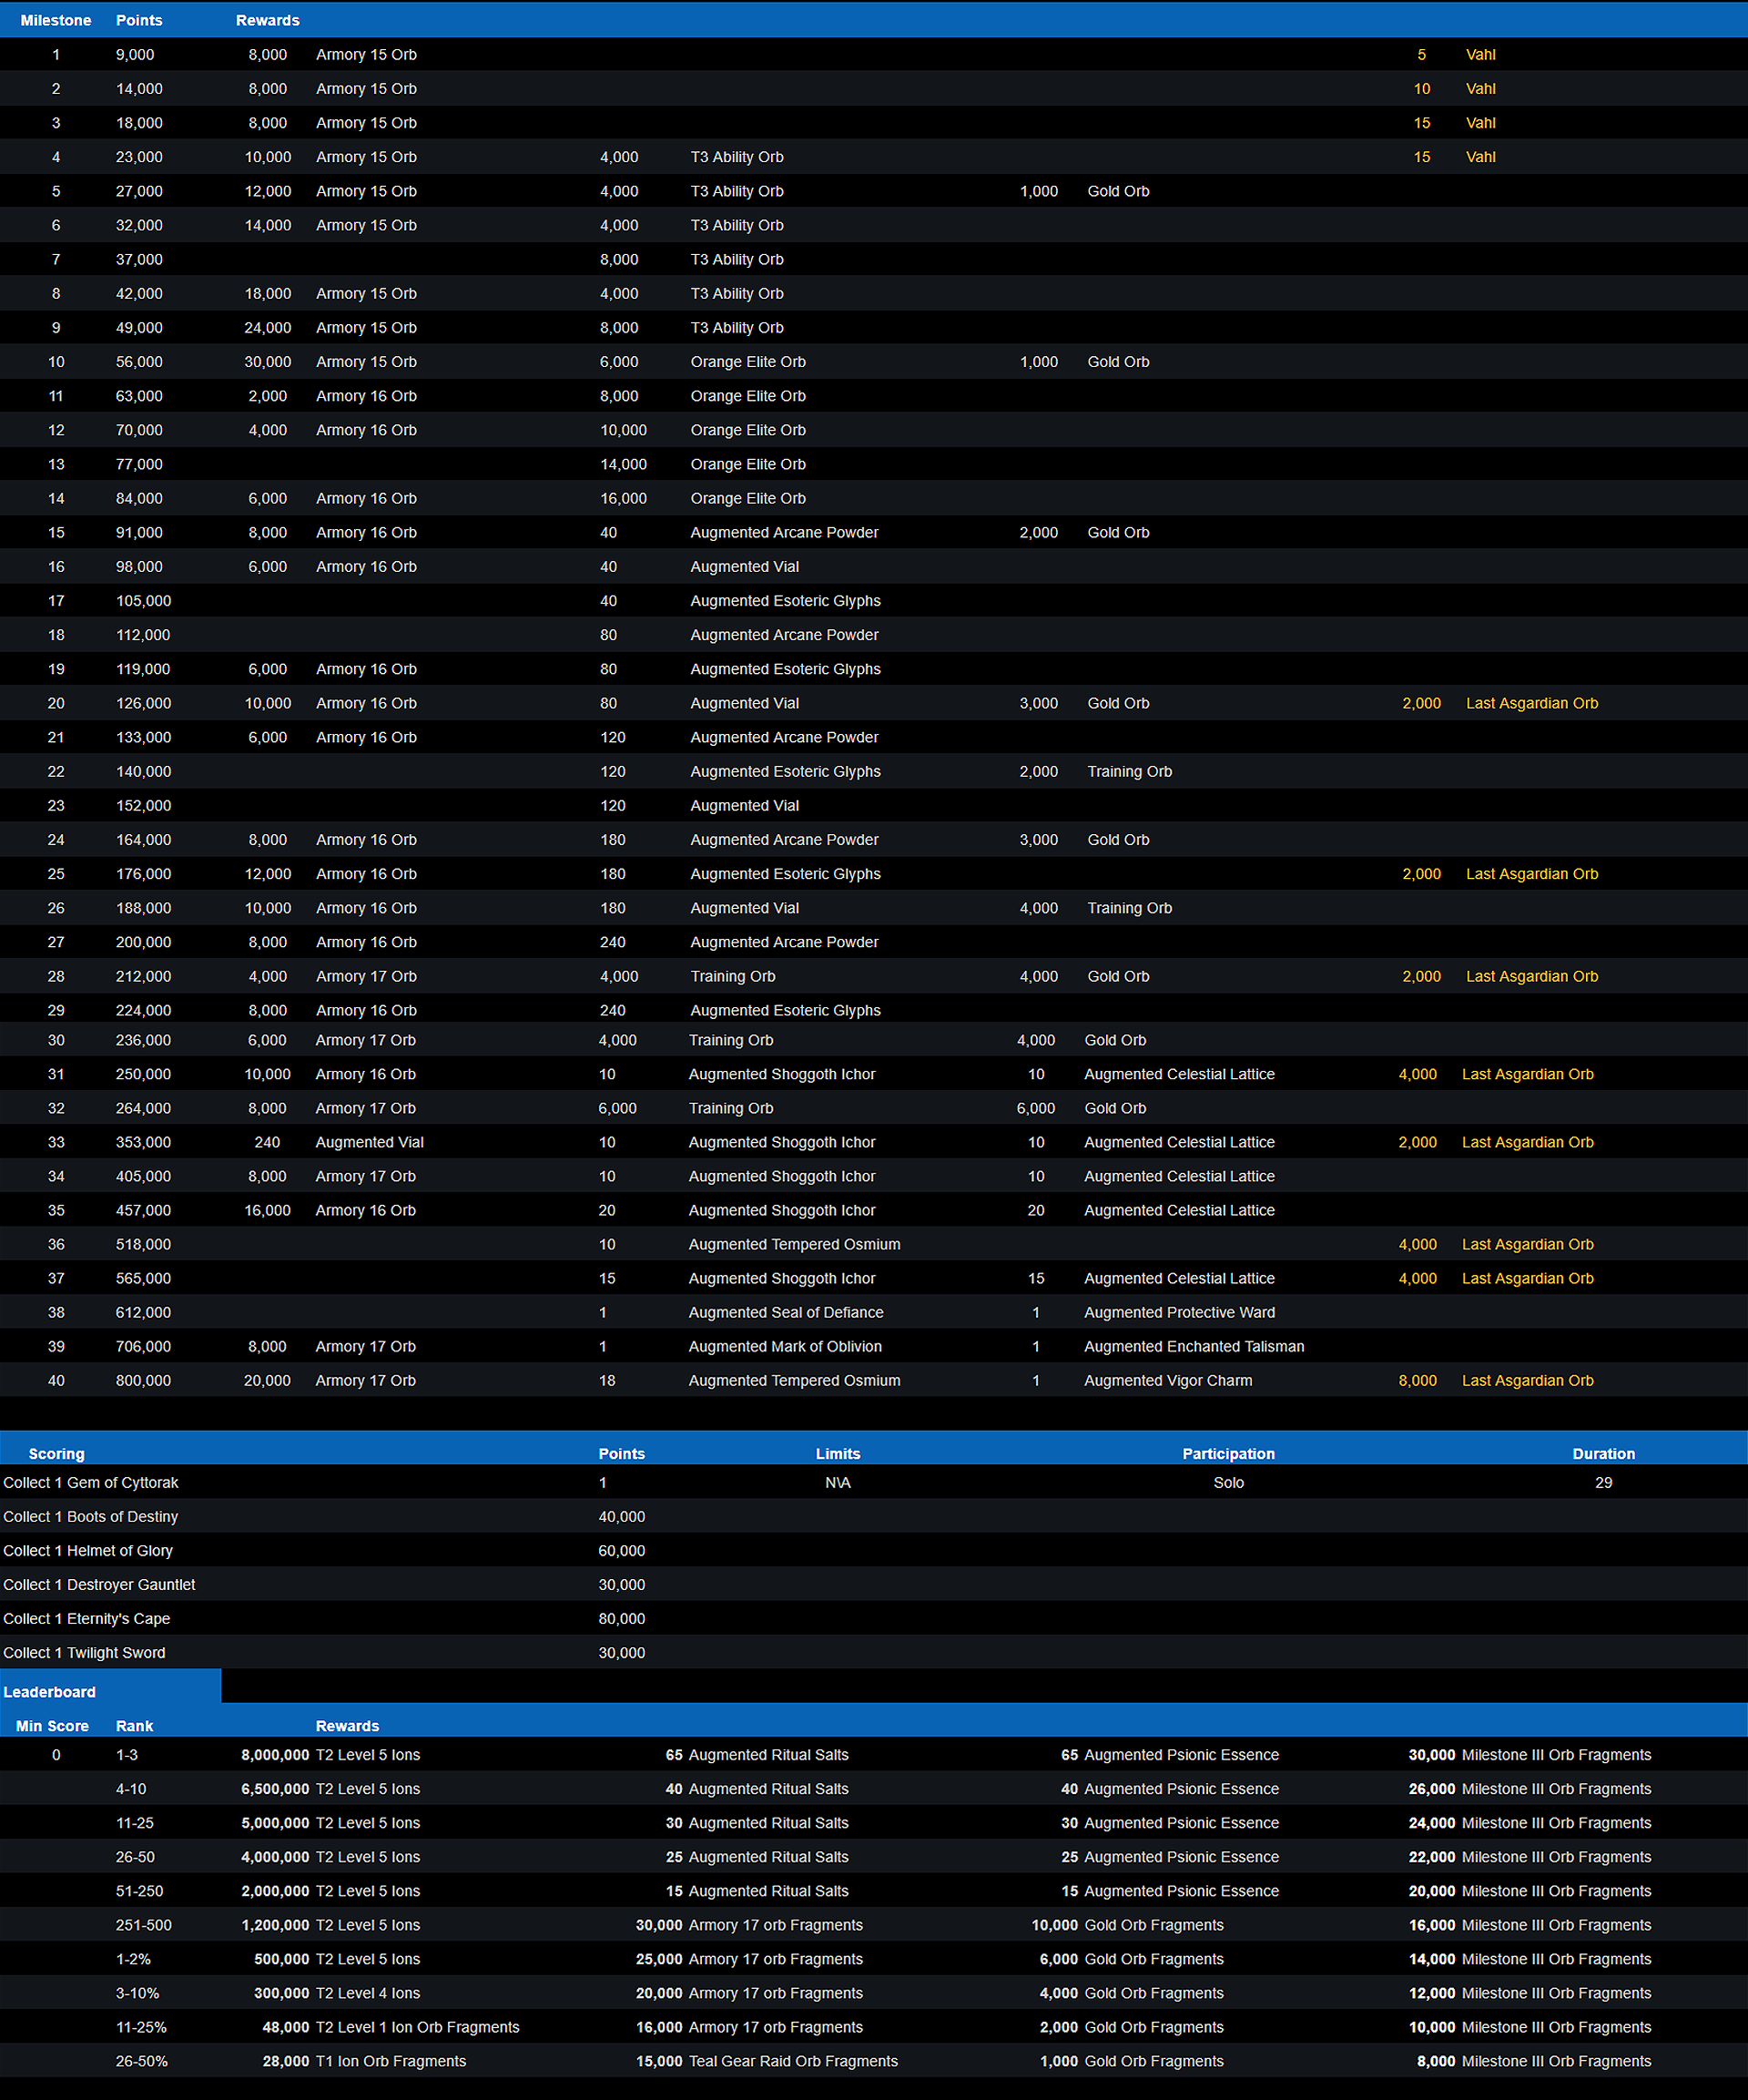Image resolution: width=1748 pixels, height=2100 pixels.
Task: Click Augmented Esoteric Glyphs in the 105,000 points row
Action: (x=785, y=601)
